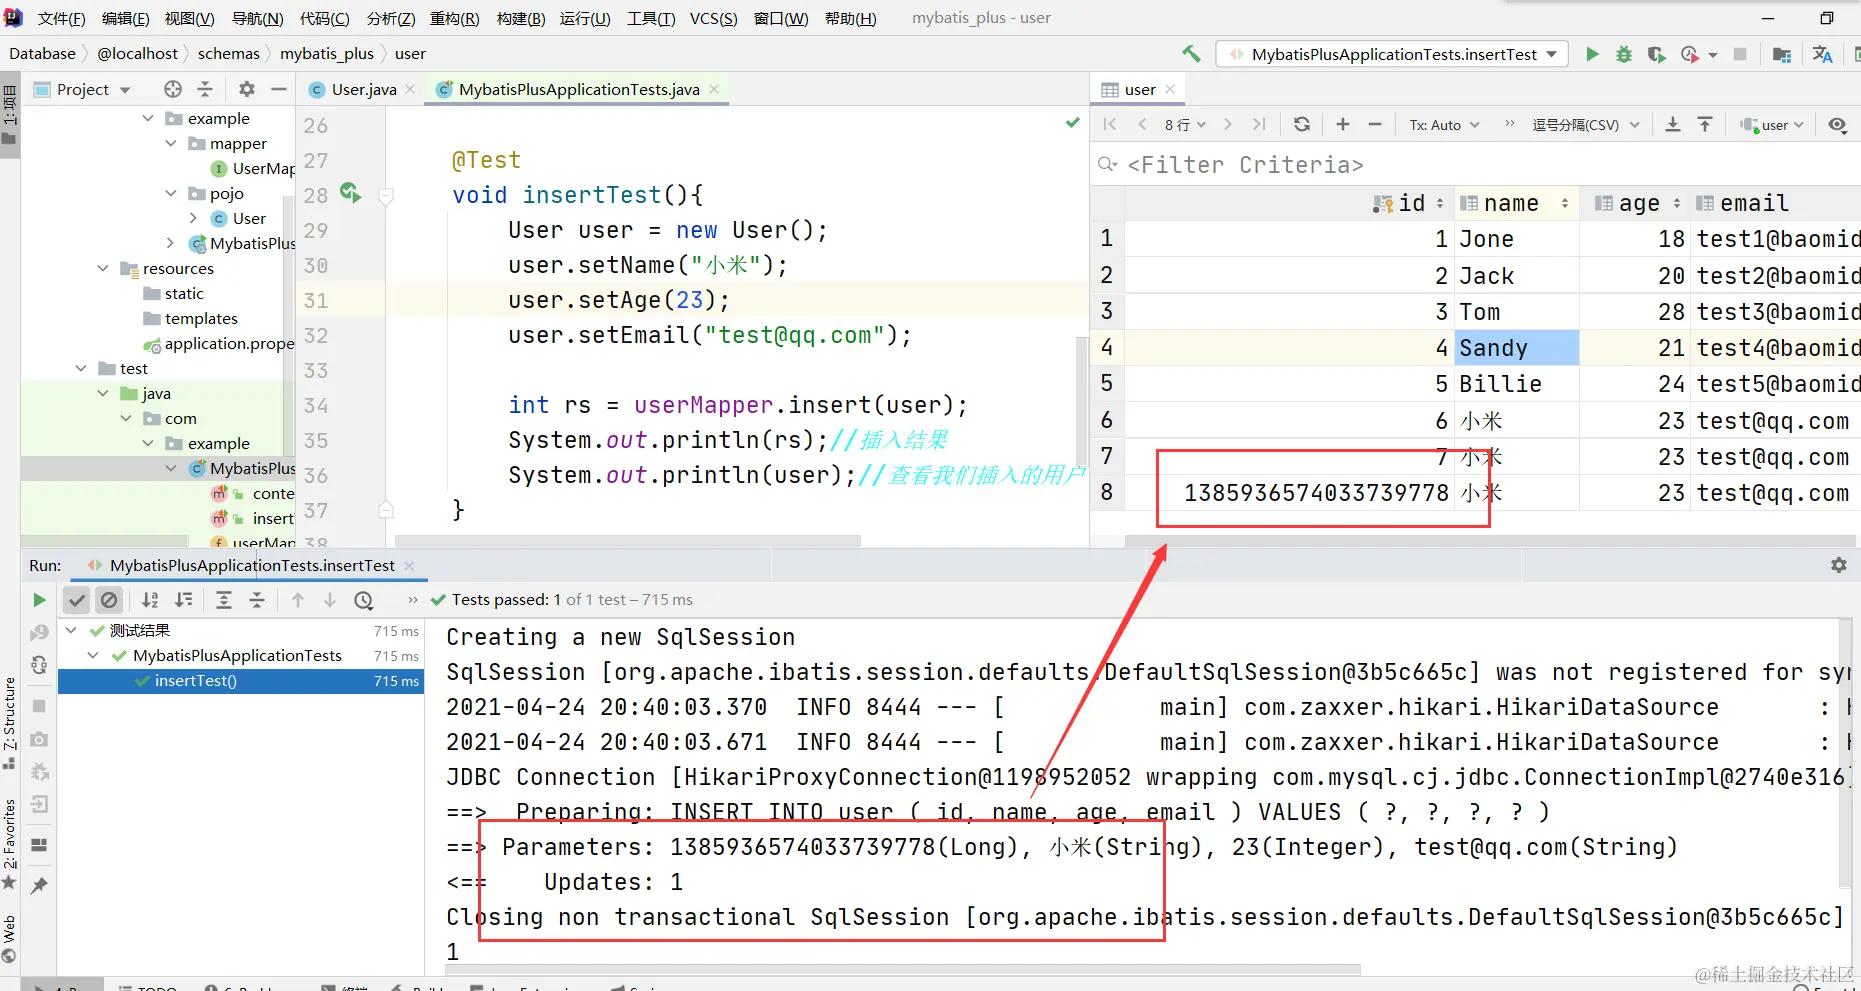The height and width of the screenshot is (991, 1861).
Task: Switch to the User.java tab
Action: coord(364,89)
